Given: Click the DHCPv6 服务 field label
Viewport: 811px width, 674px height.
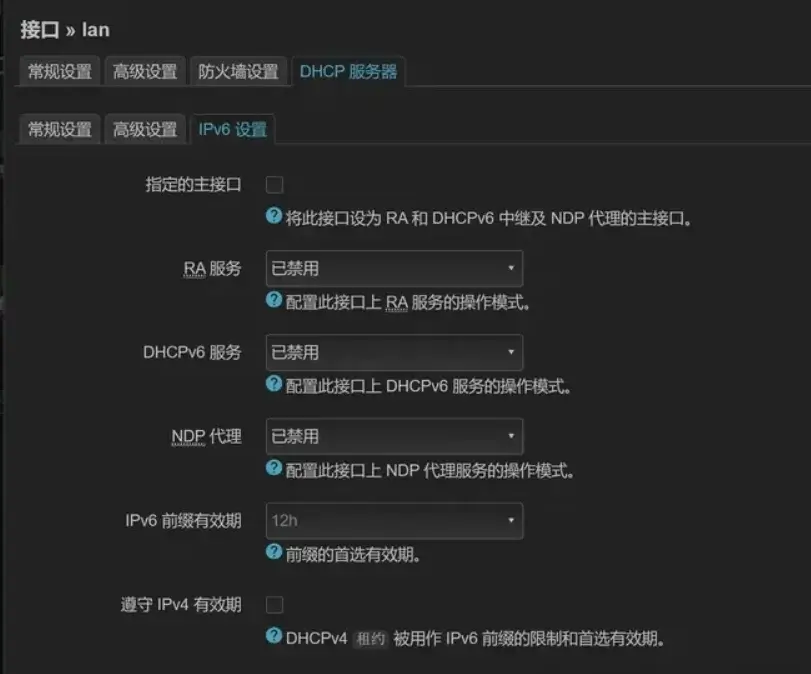Looking at the screenshot, I should pos(192,352).
